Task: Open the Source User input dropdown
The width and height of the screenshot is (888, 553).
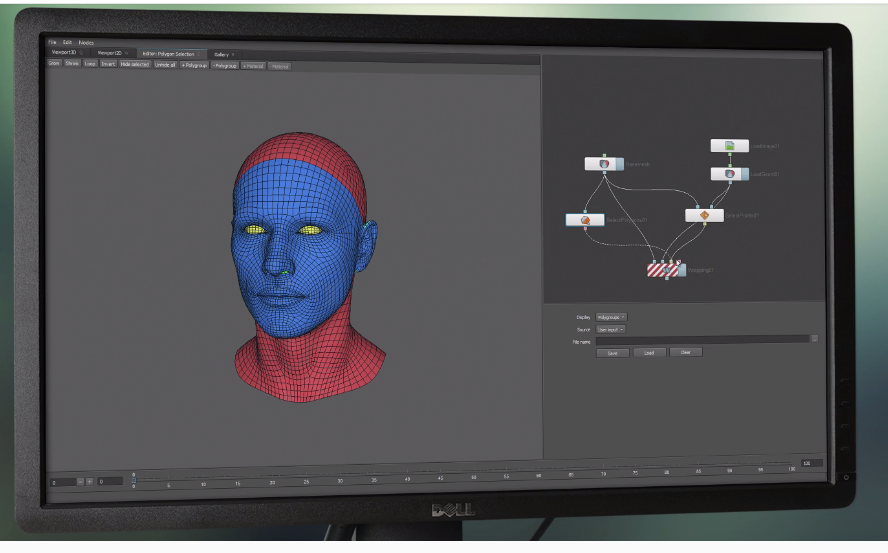Action: (610, 329)
